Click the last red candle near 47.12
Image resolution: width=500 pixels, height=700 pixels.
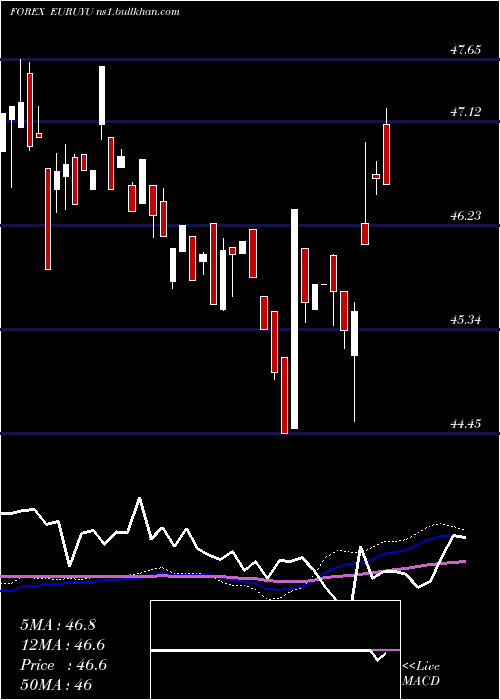pos(387,154)
